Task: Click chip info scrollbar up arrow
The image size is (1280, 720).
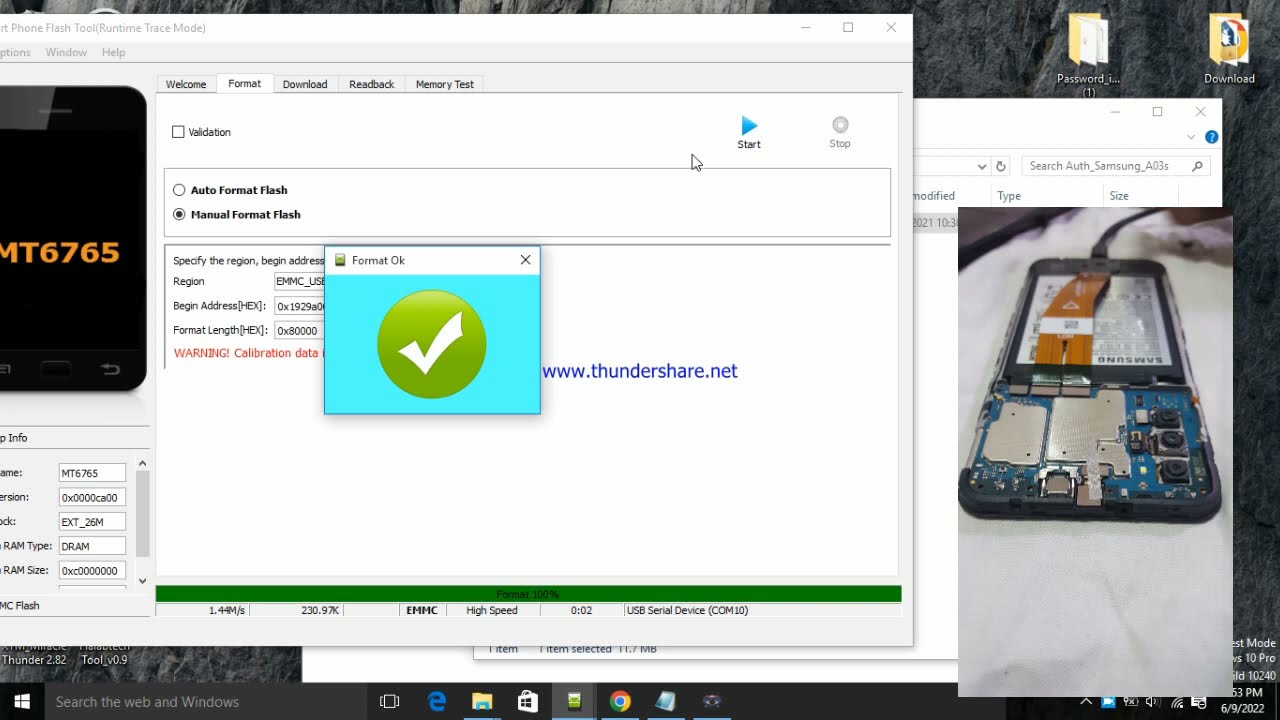Action: (142, 463)
